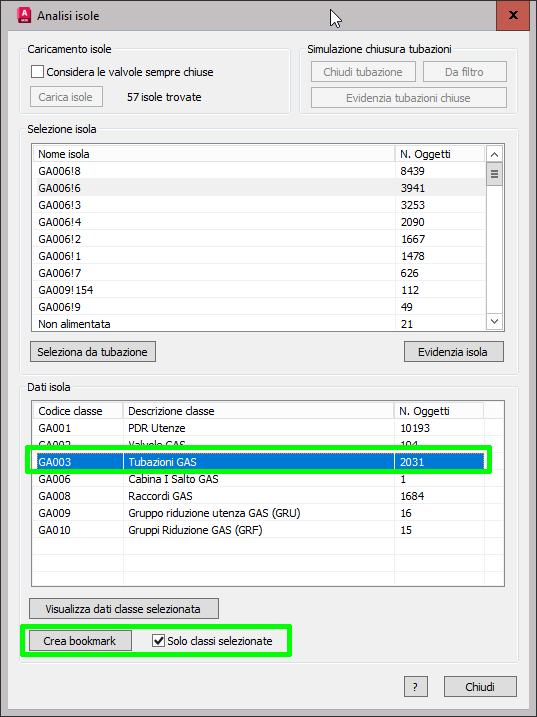Image resolution: width=537 pixels, height=717 pixels.
Task: Click the Evidenzia isola button
Action: tap(454, 352)
